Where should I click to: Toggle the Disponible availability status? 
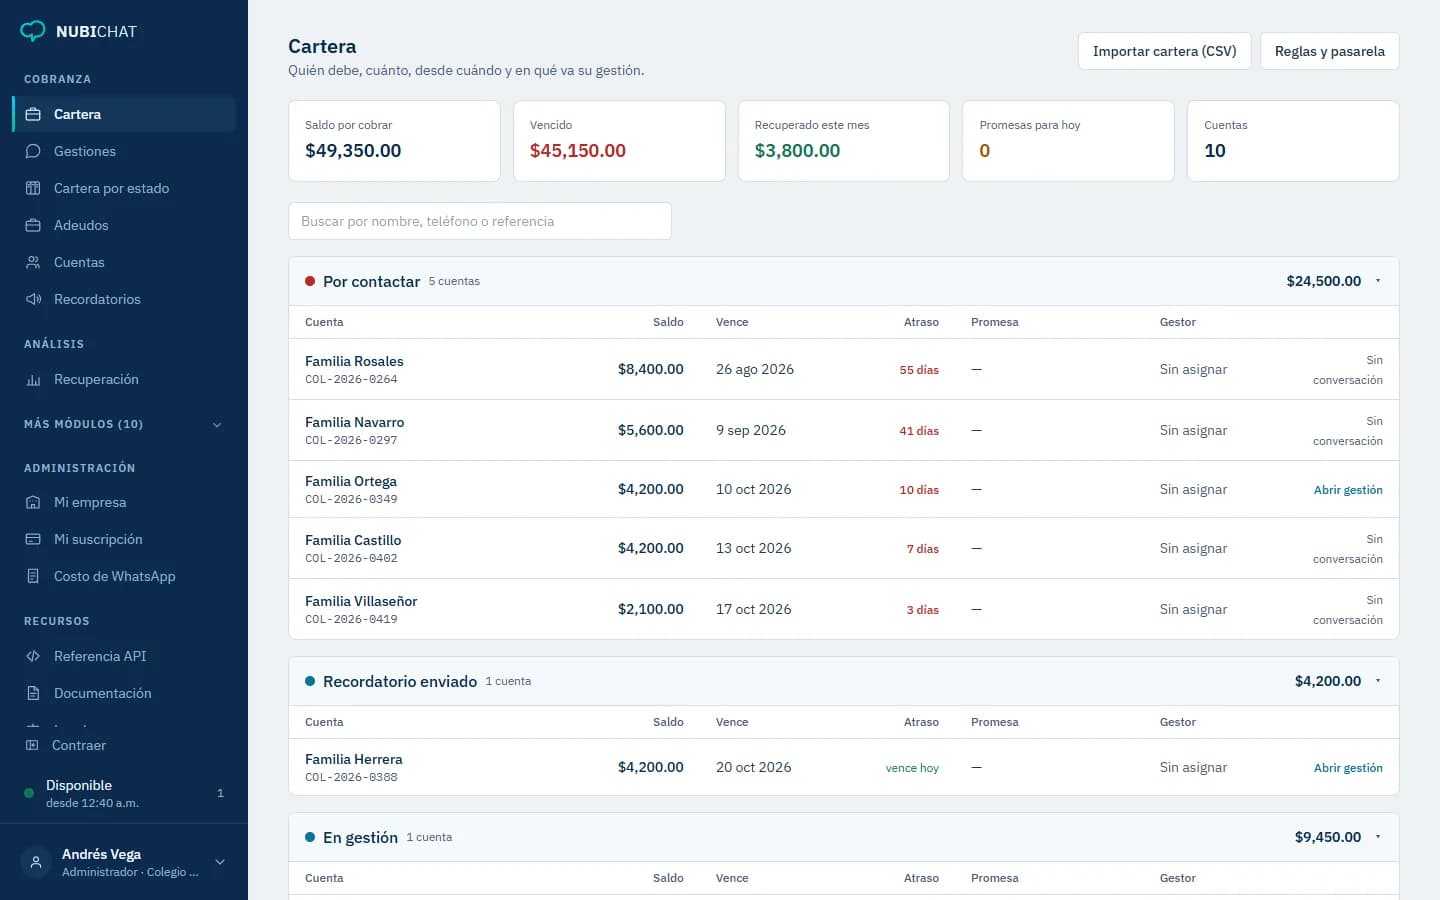(124, 793)
